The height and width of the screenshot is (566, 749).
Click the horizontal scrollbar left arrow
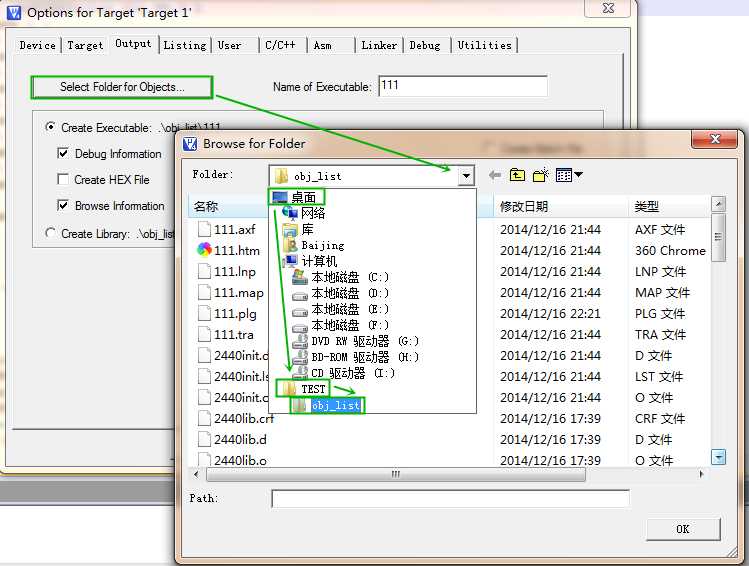click(x=196, y=474)
